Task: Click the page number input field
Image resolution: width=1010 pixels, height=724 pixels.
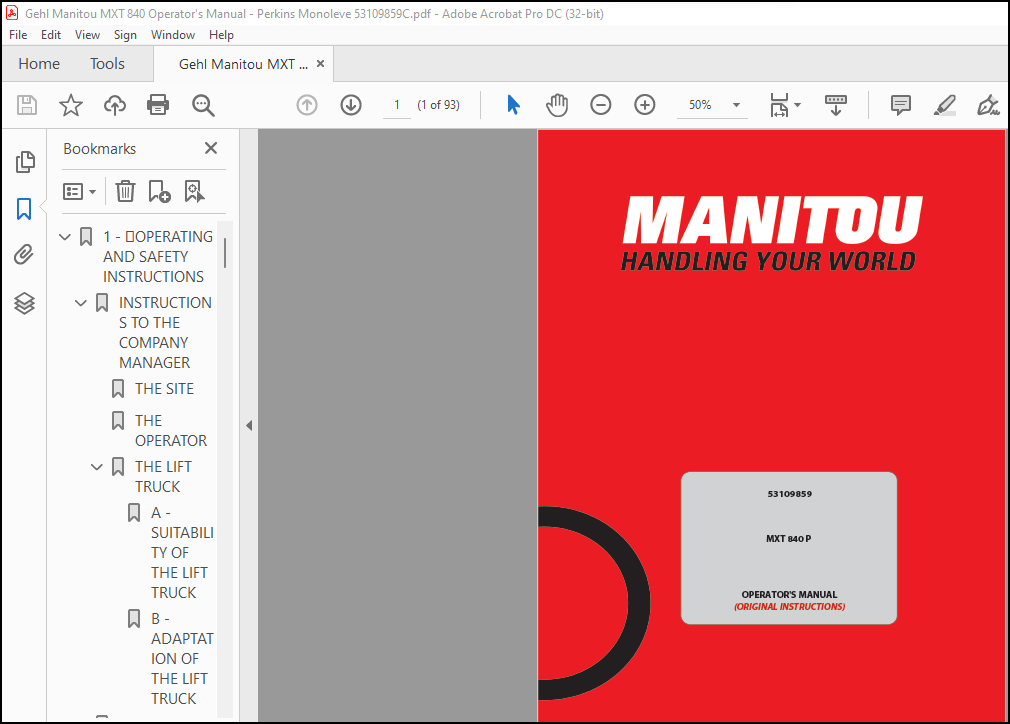Action: click(x=397, y=105)
